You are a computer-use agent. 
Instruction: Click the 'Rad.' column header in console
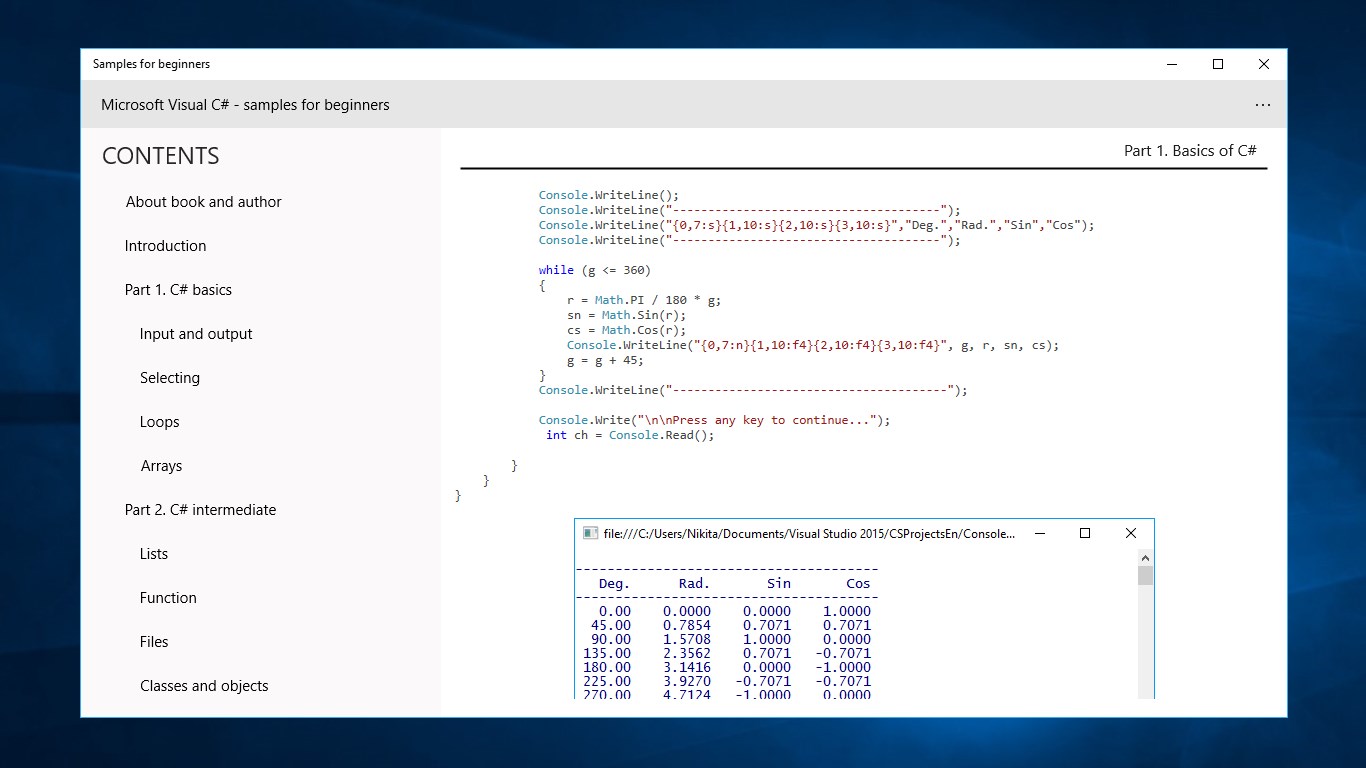point(694,583)
